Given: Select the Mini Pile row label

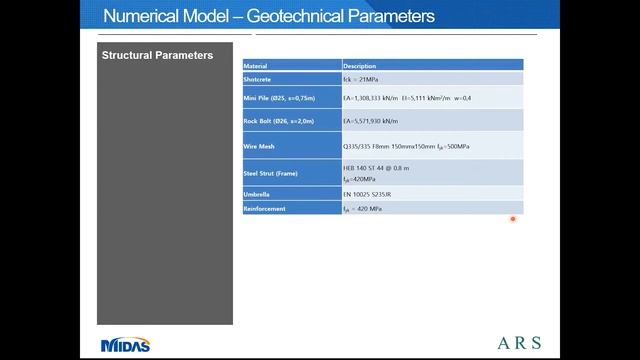Looking at the screenshot, I should click(x=292, y=98).
